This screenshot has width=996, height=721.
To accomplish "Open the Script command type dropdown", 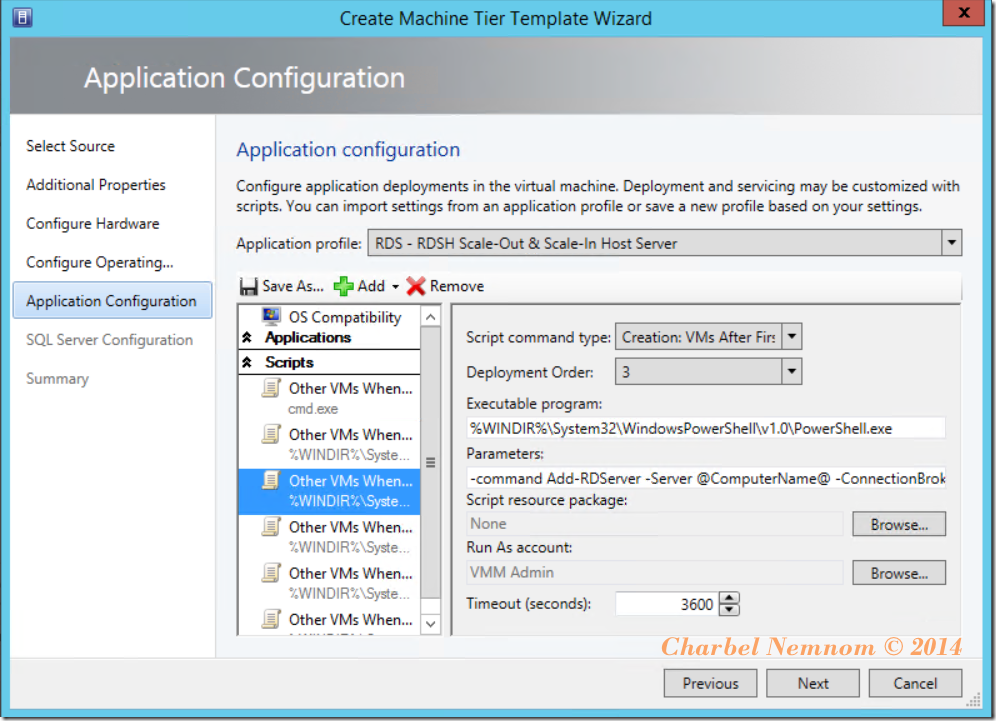I will (791, 337).
